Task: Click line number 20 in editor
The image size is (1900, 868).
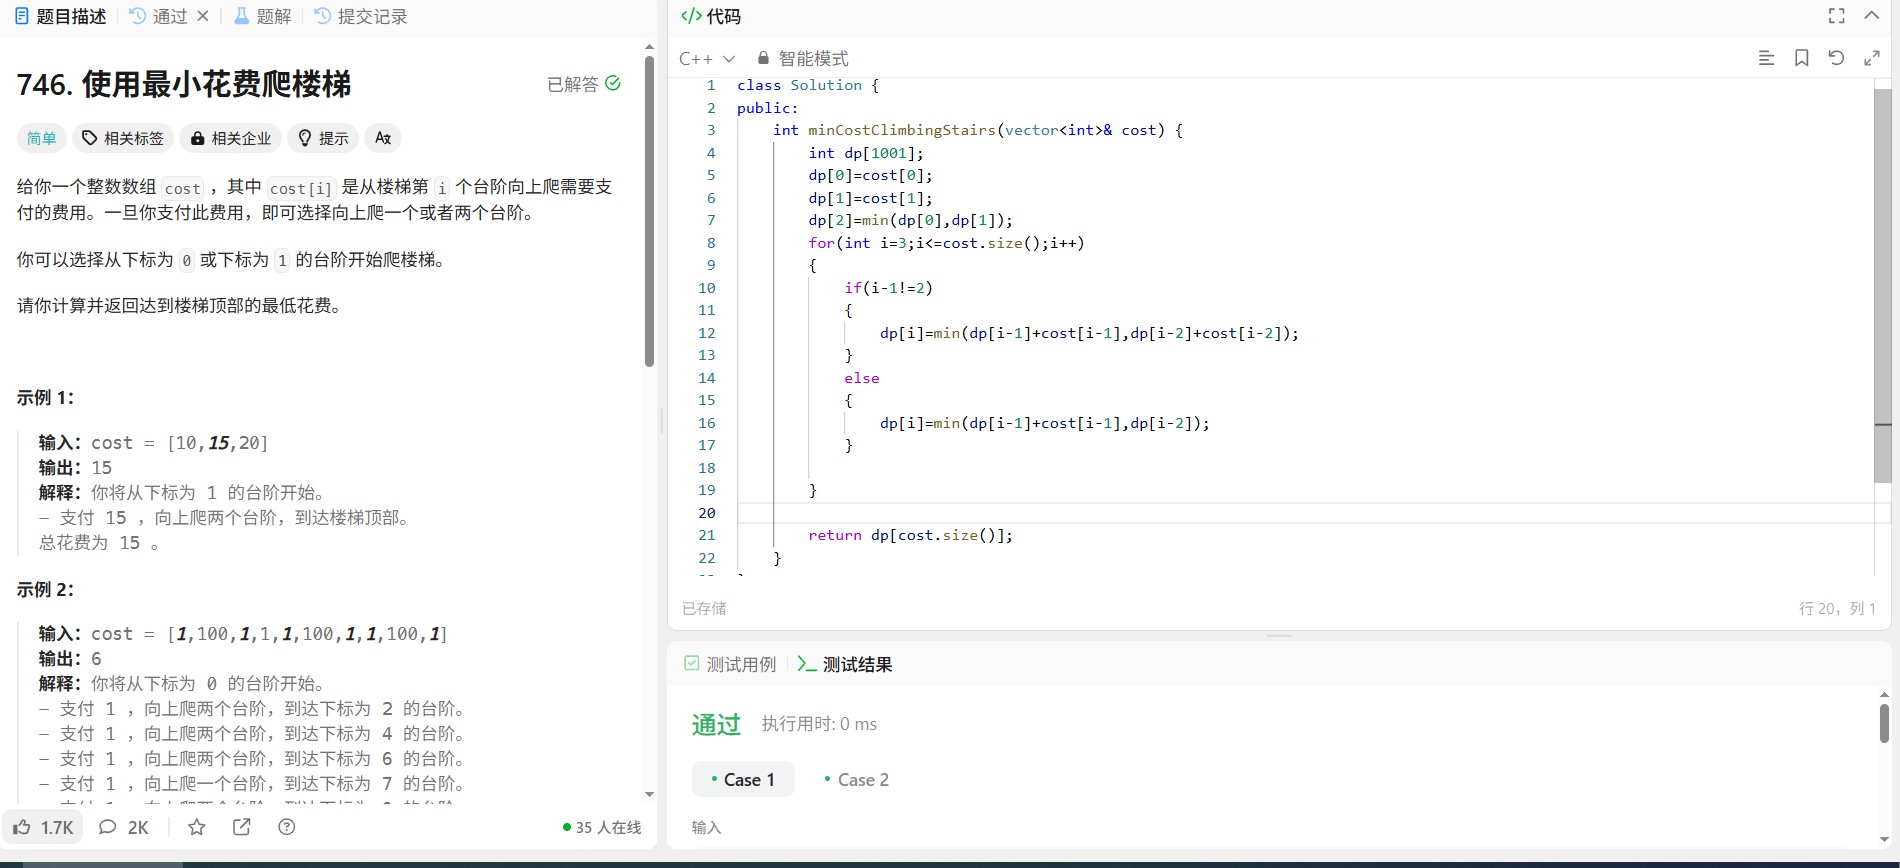Action: point(706,513)
